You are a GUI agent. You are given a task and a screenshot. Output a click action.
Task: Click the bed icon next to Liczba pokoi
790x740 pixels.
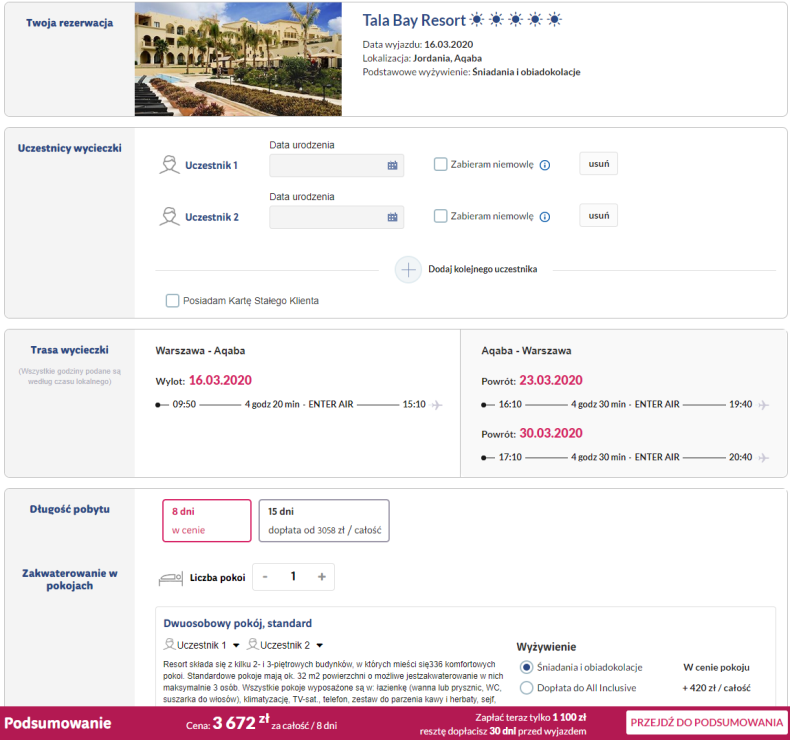tap(170, 578)
